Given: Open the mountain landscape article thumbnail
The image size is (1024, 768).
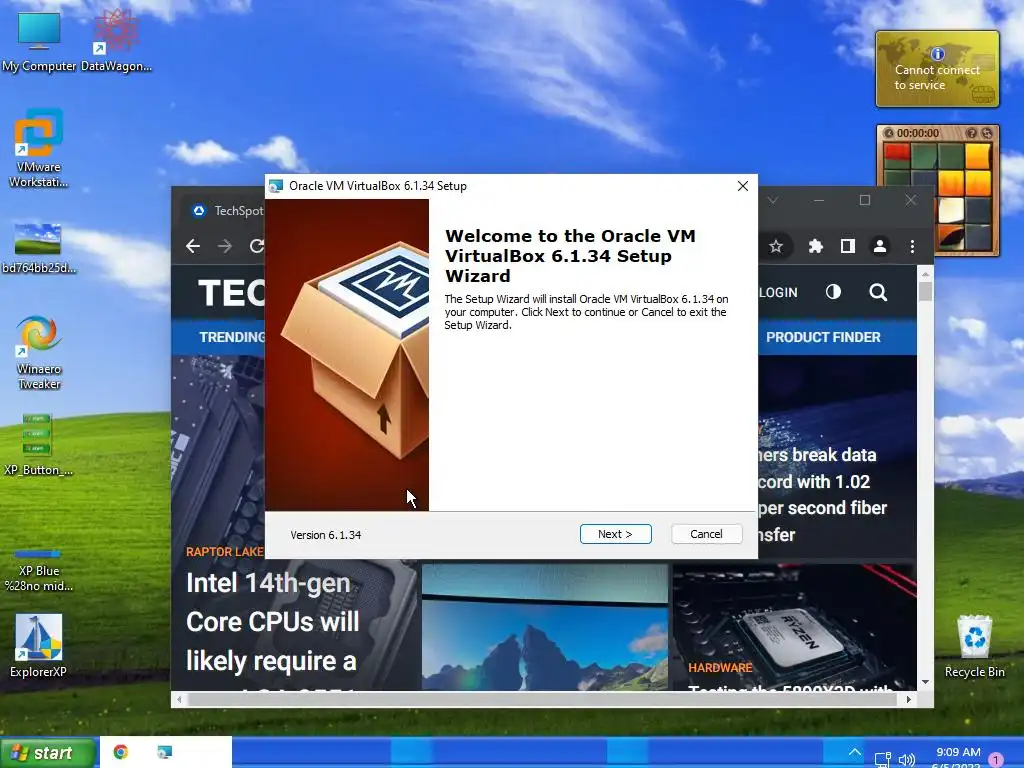Looking at the screenshot, I should coord(545,627).
